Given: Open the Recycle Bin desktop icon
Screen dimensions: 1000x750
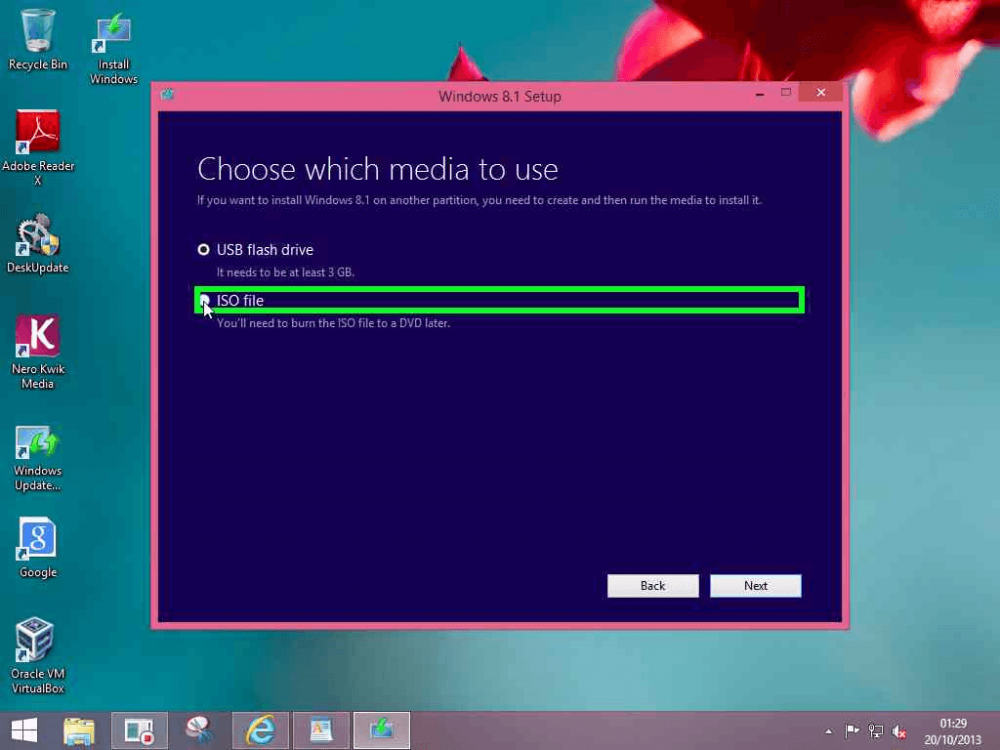Looking at the screenshot, I should (38, 40).
